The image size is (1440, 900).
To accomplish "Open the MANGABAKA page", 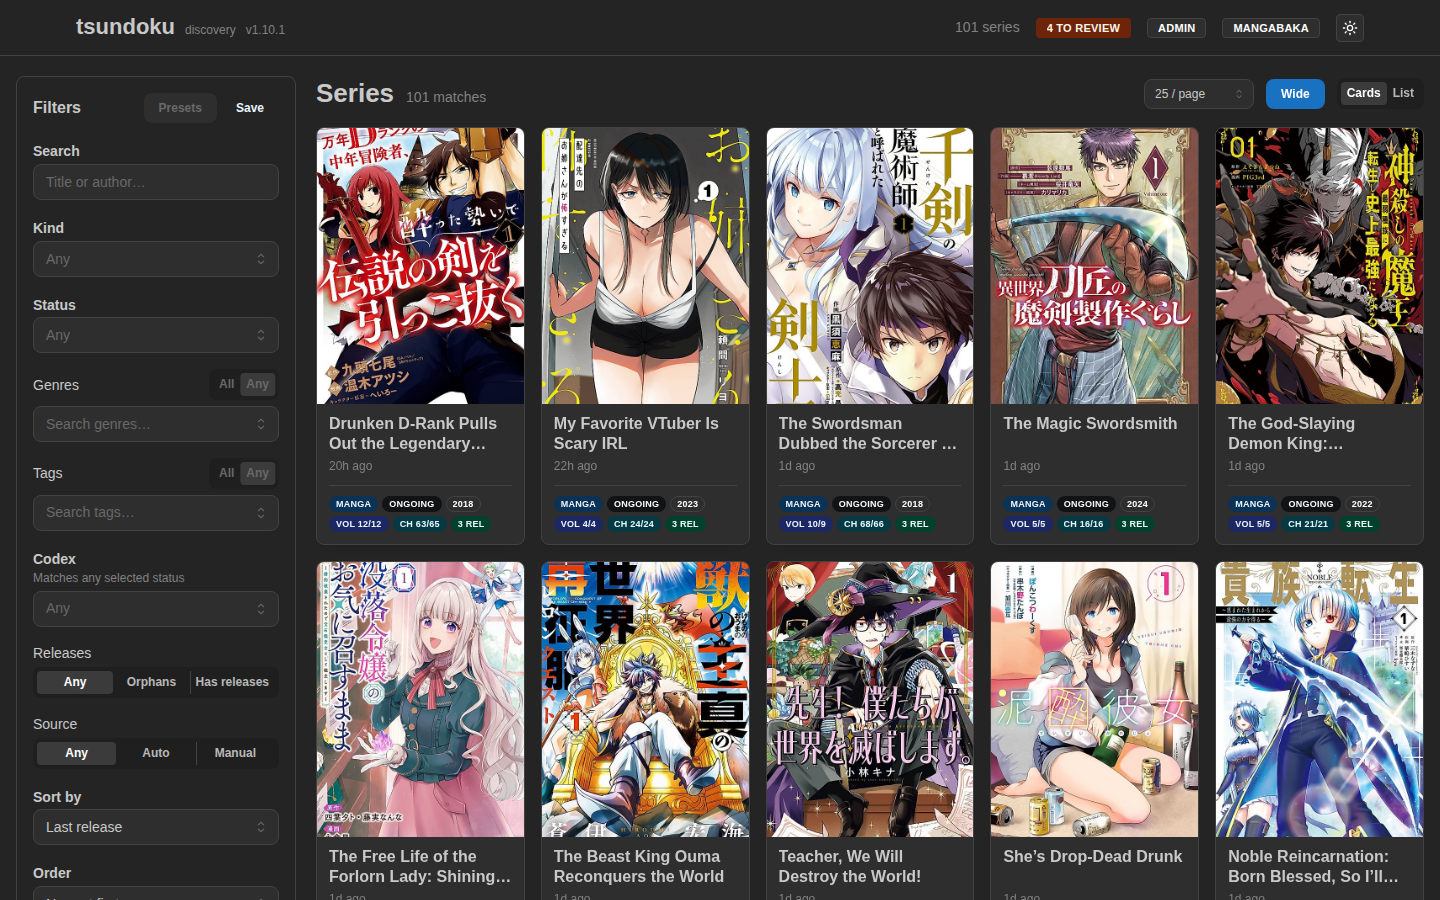I will coord(1270,28).
